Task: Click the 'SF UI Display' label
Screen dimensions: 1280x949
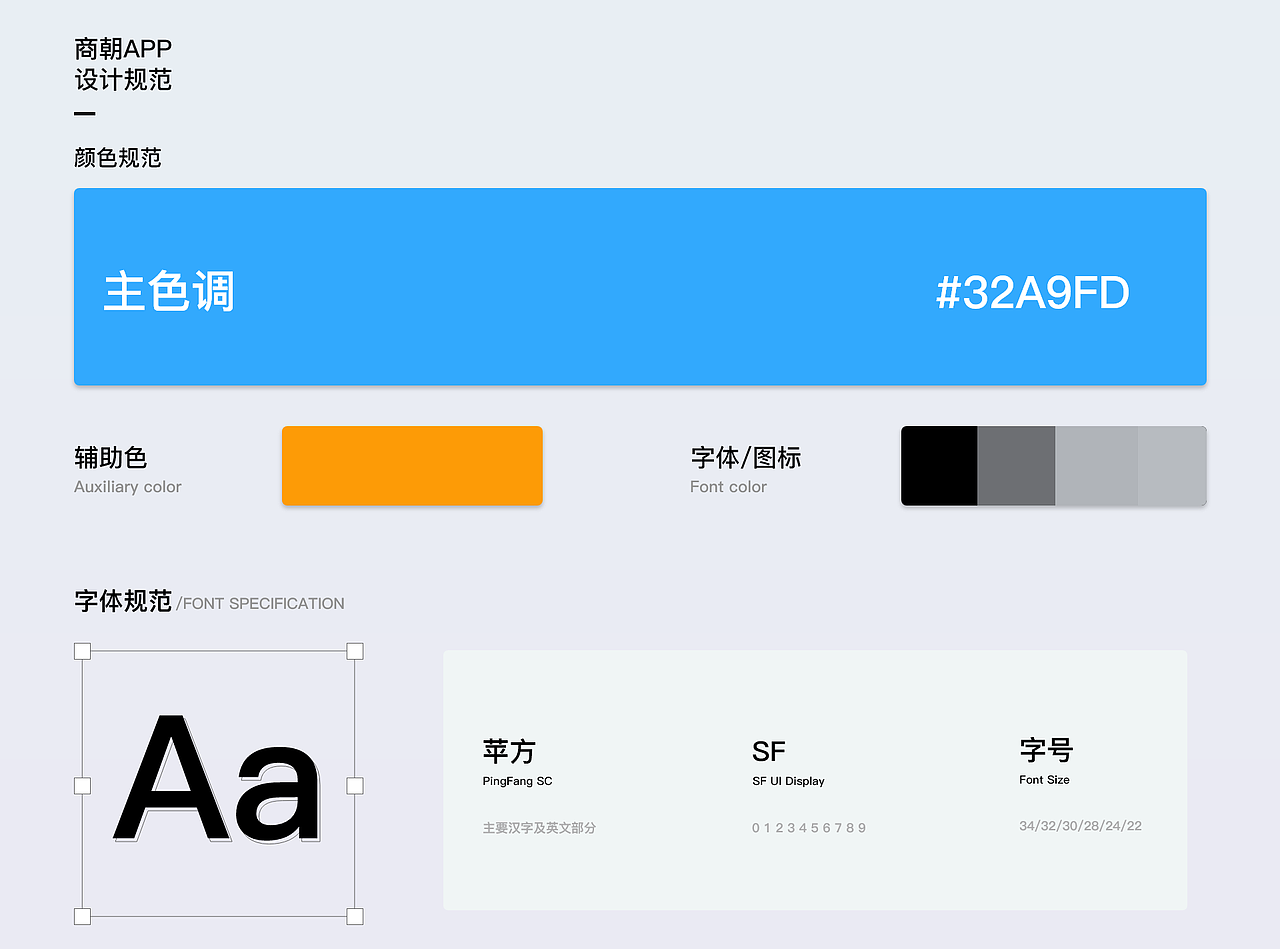Action: click(x=788, y=781)
